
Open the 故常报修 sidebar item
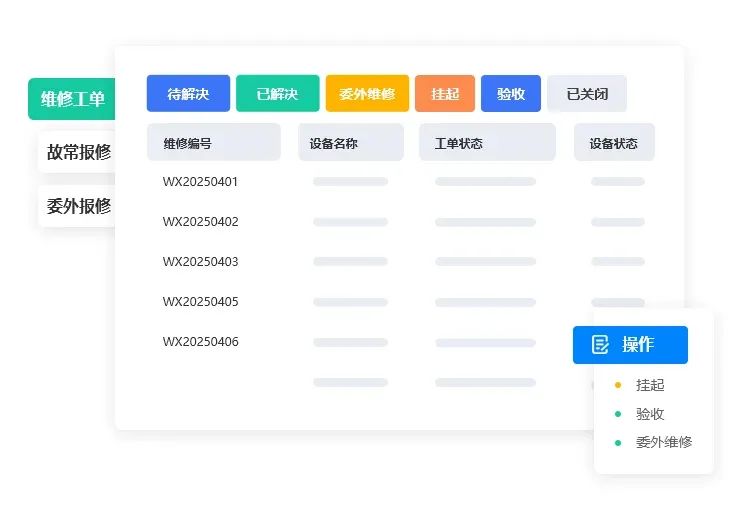click(x=77, y=152)
